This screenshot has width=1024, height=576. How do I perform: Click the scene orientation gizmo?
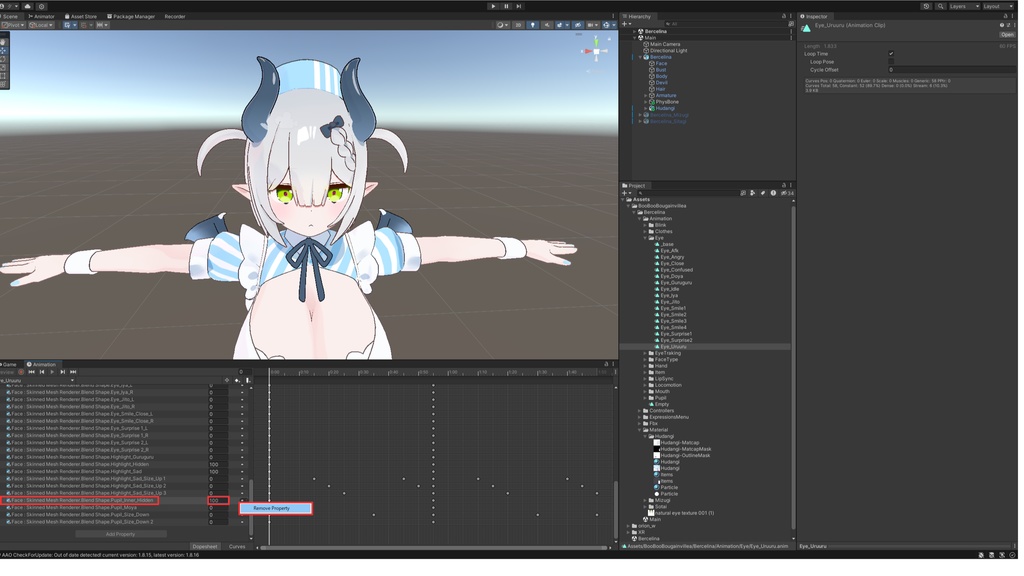click(x=596, y=51)
